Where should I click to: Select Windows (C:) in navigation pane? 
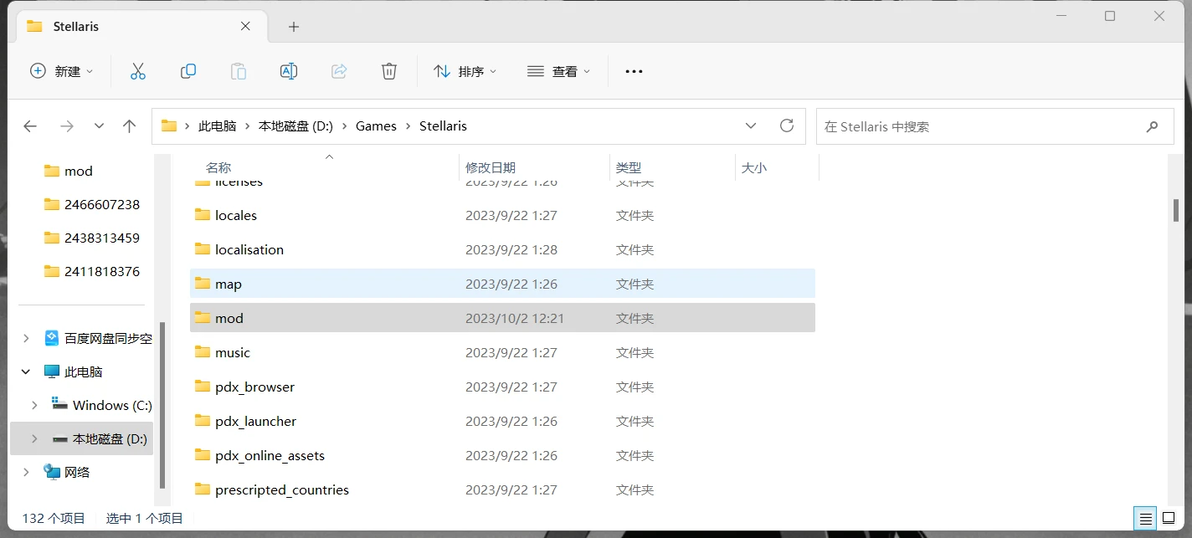click(x=102, y=405)
